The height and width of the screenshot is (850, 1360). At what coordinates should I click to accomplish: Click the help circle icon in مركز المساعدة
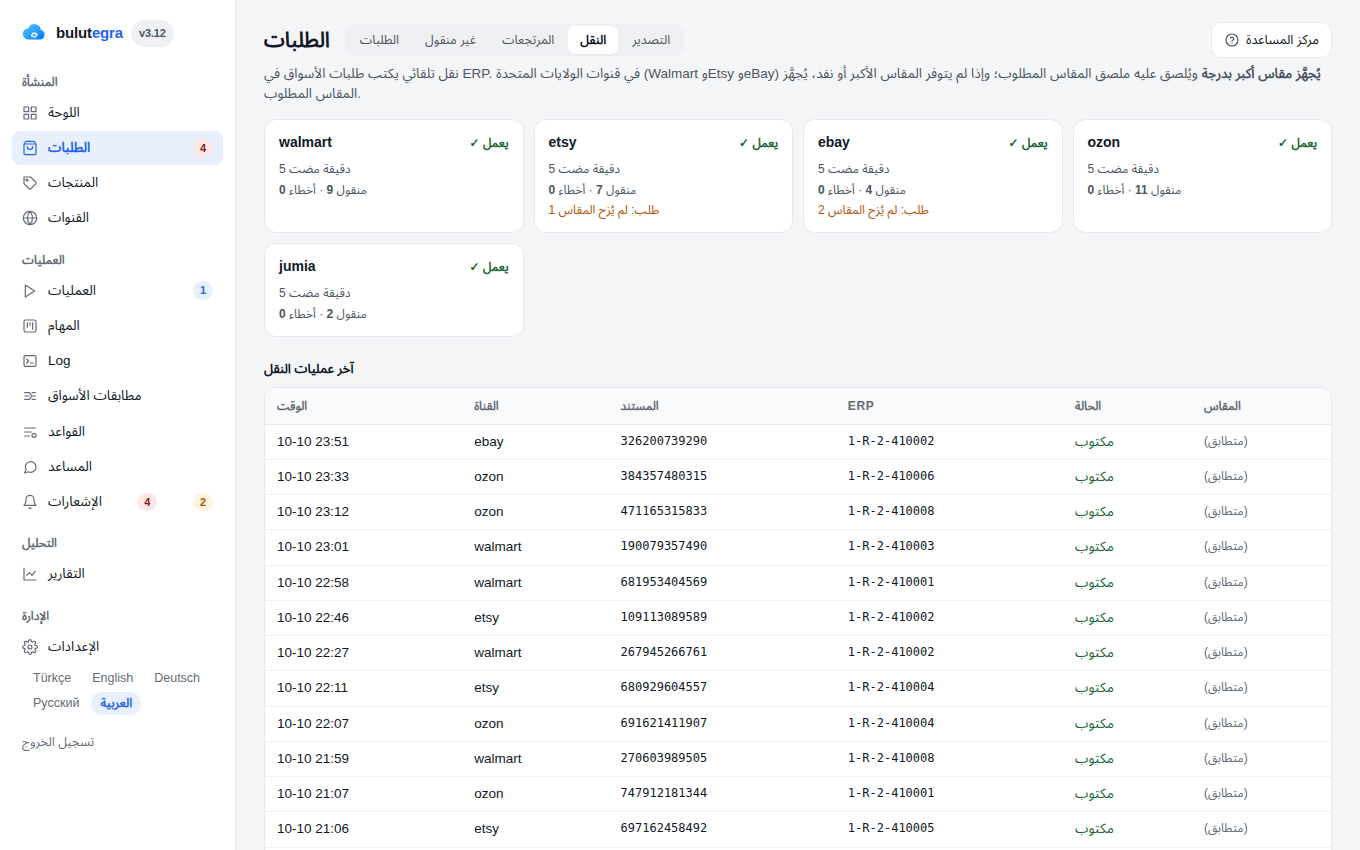click(1232, 40)
